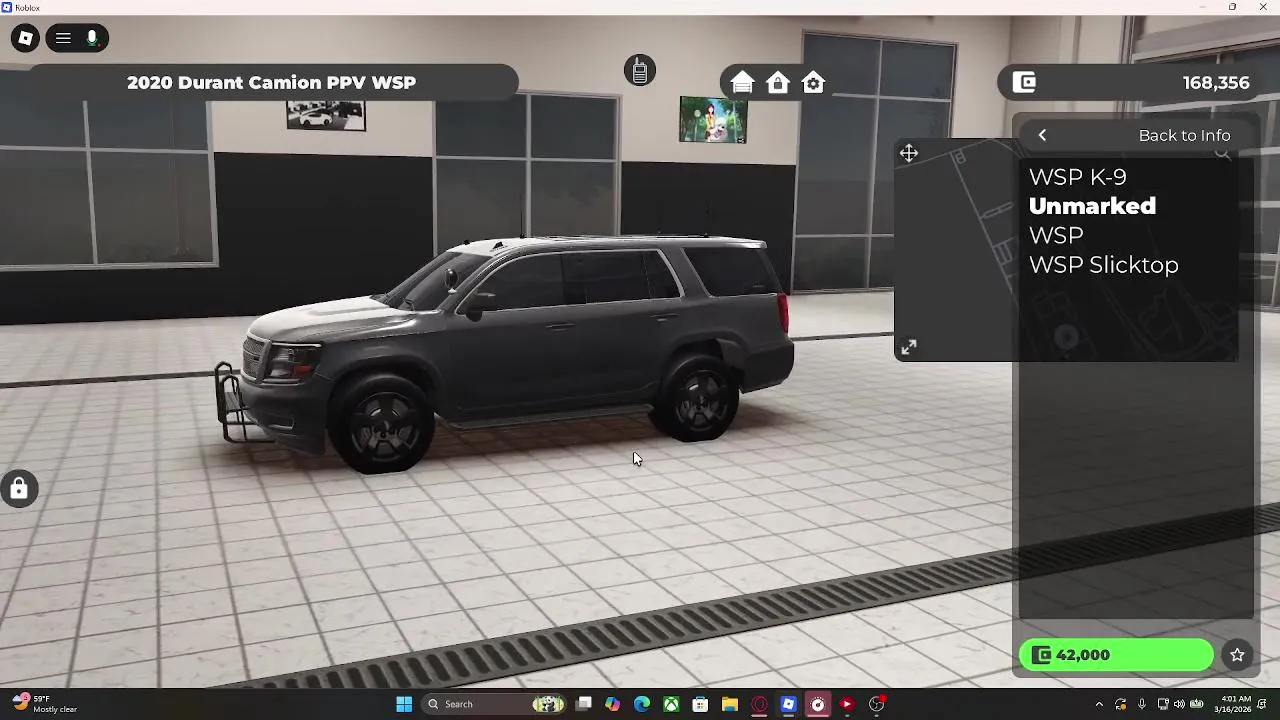Open File Explorer from taskbar

(x=729, y=704)
